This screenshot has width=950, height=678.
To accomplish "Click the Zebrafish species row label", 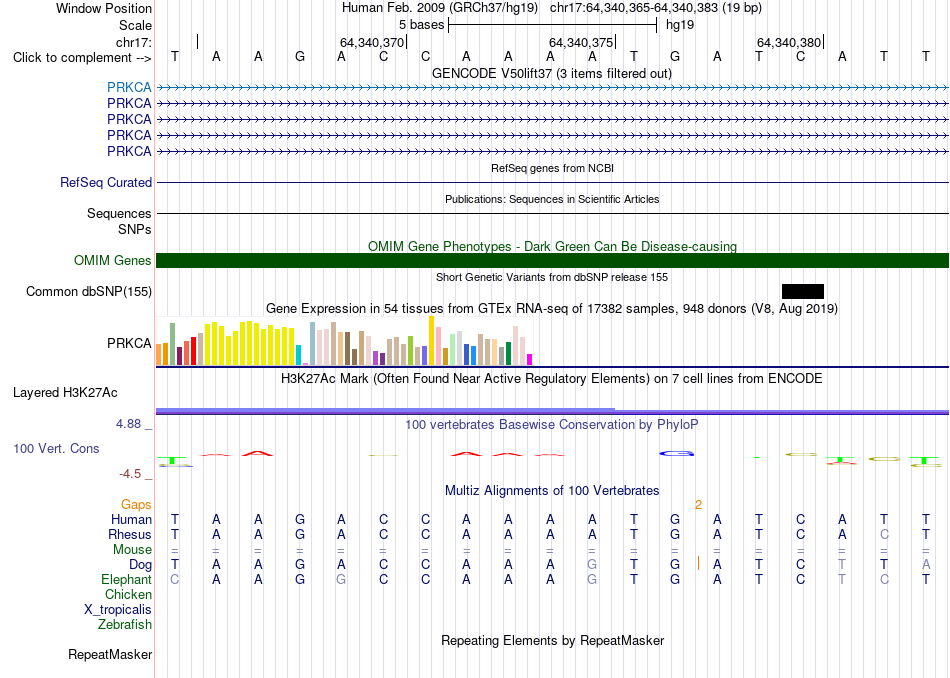I will pyautogui.click(x=125, y=624).
